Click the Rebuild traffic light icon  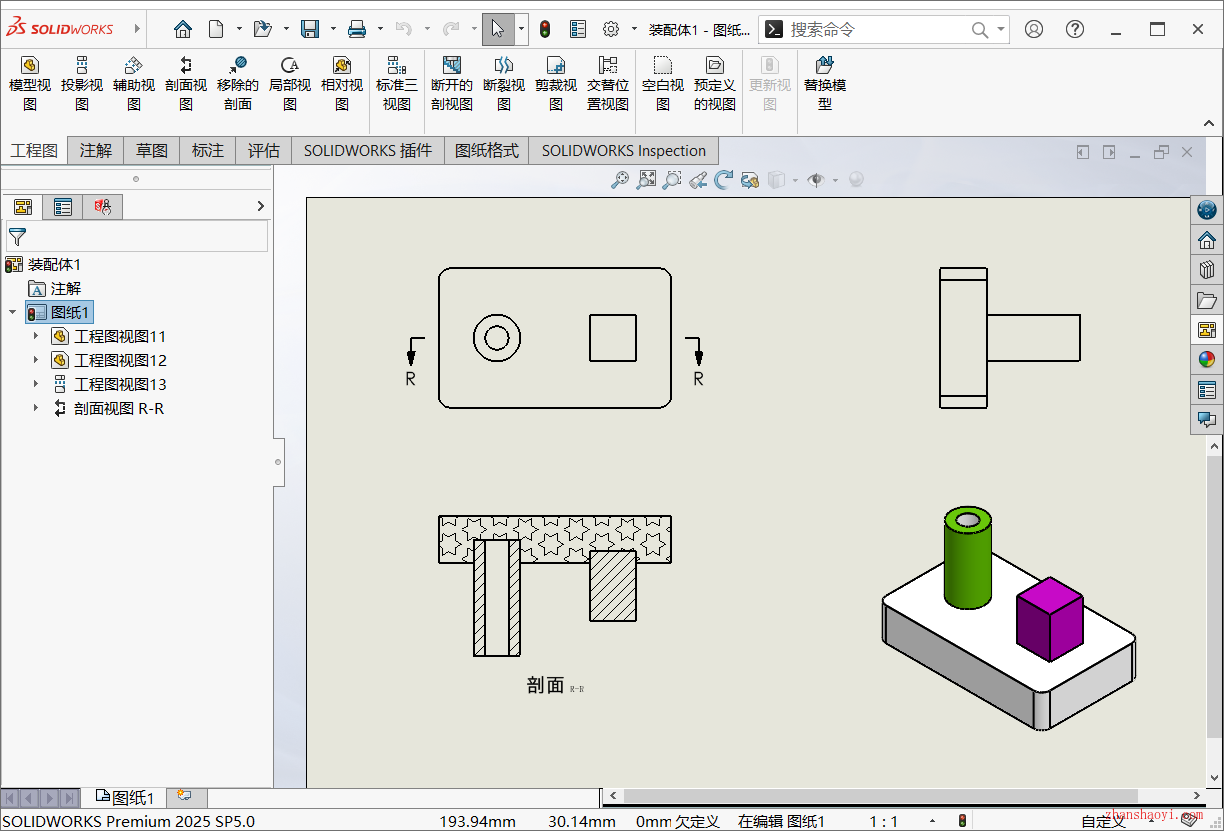click(x=545, y=29)
